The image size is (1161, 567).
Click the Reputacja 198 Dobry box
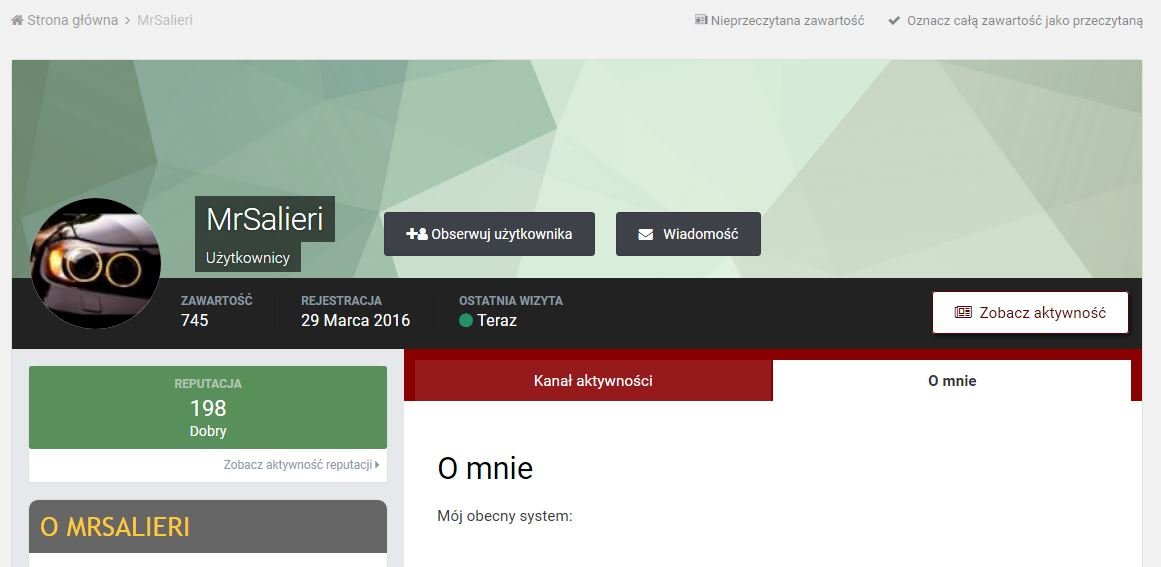[207, 407]
